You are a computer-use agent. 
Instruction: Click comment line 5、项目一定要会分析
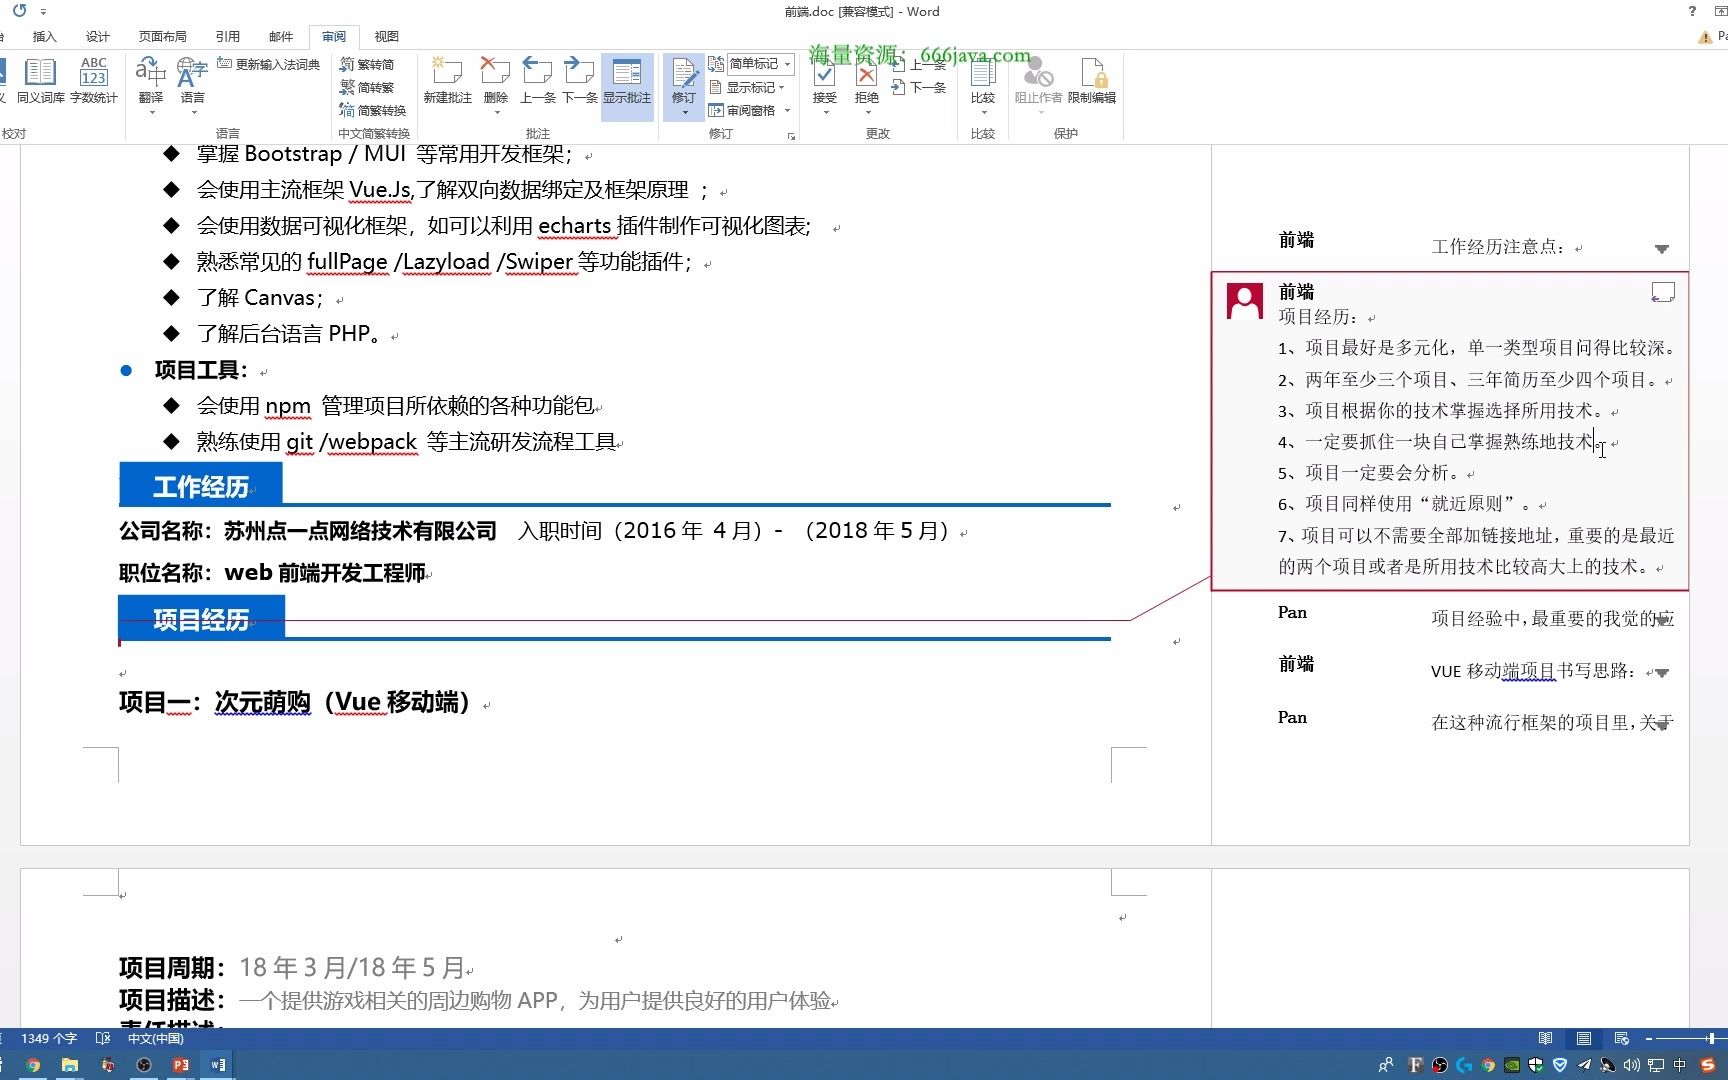pos(1370,473)
